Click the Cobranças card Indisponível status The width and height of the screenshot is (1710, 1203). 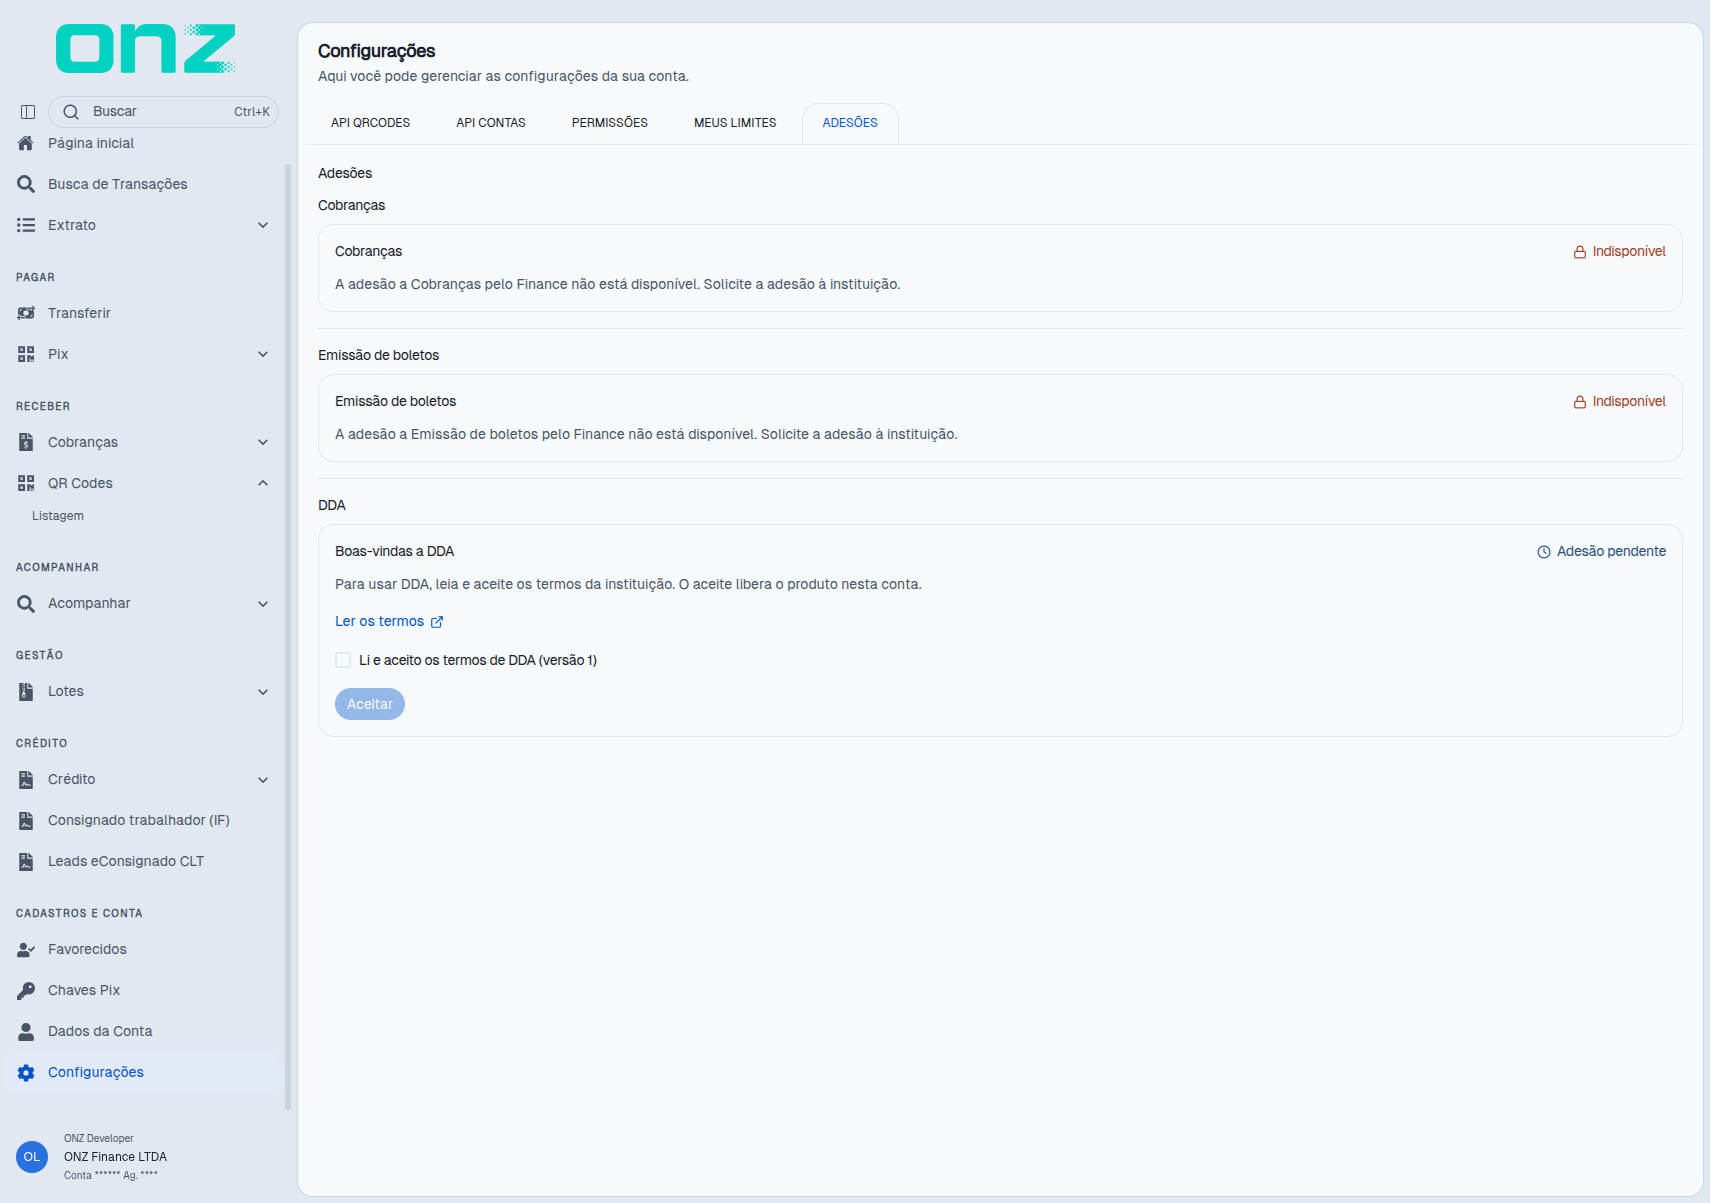[1619, 251]
